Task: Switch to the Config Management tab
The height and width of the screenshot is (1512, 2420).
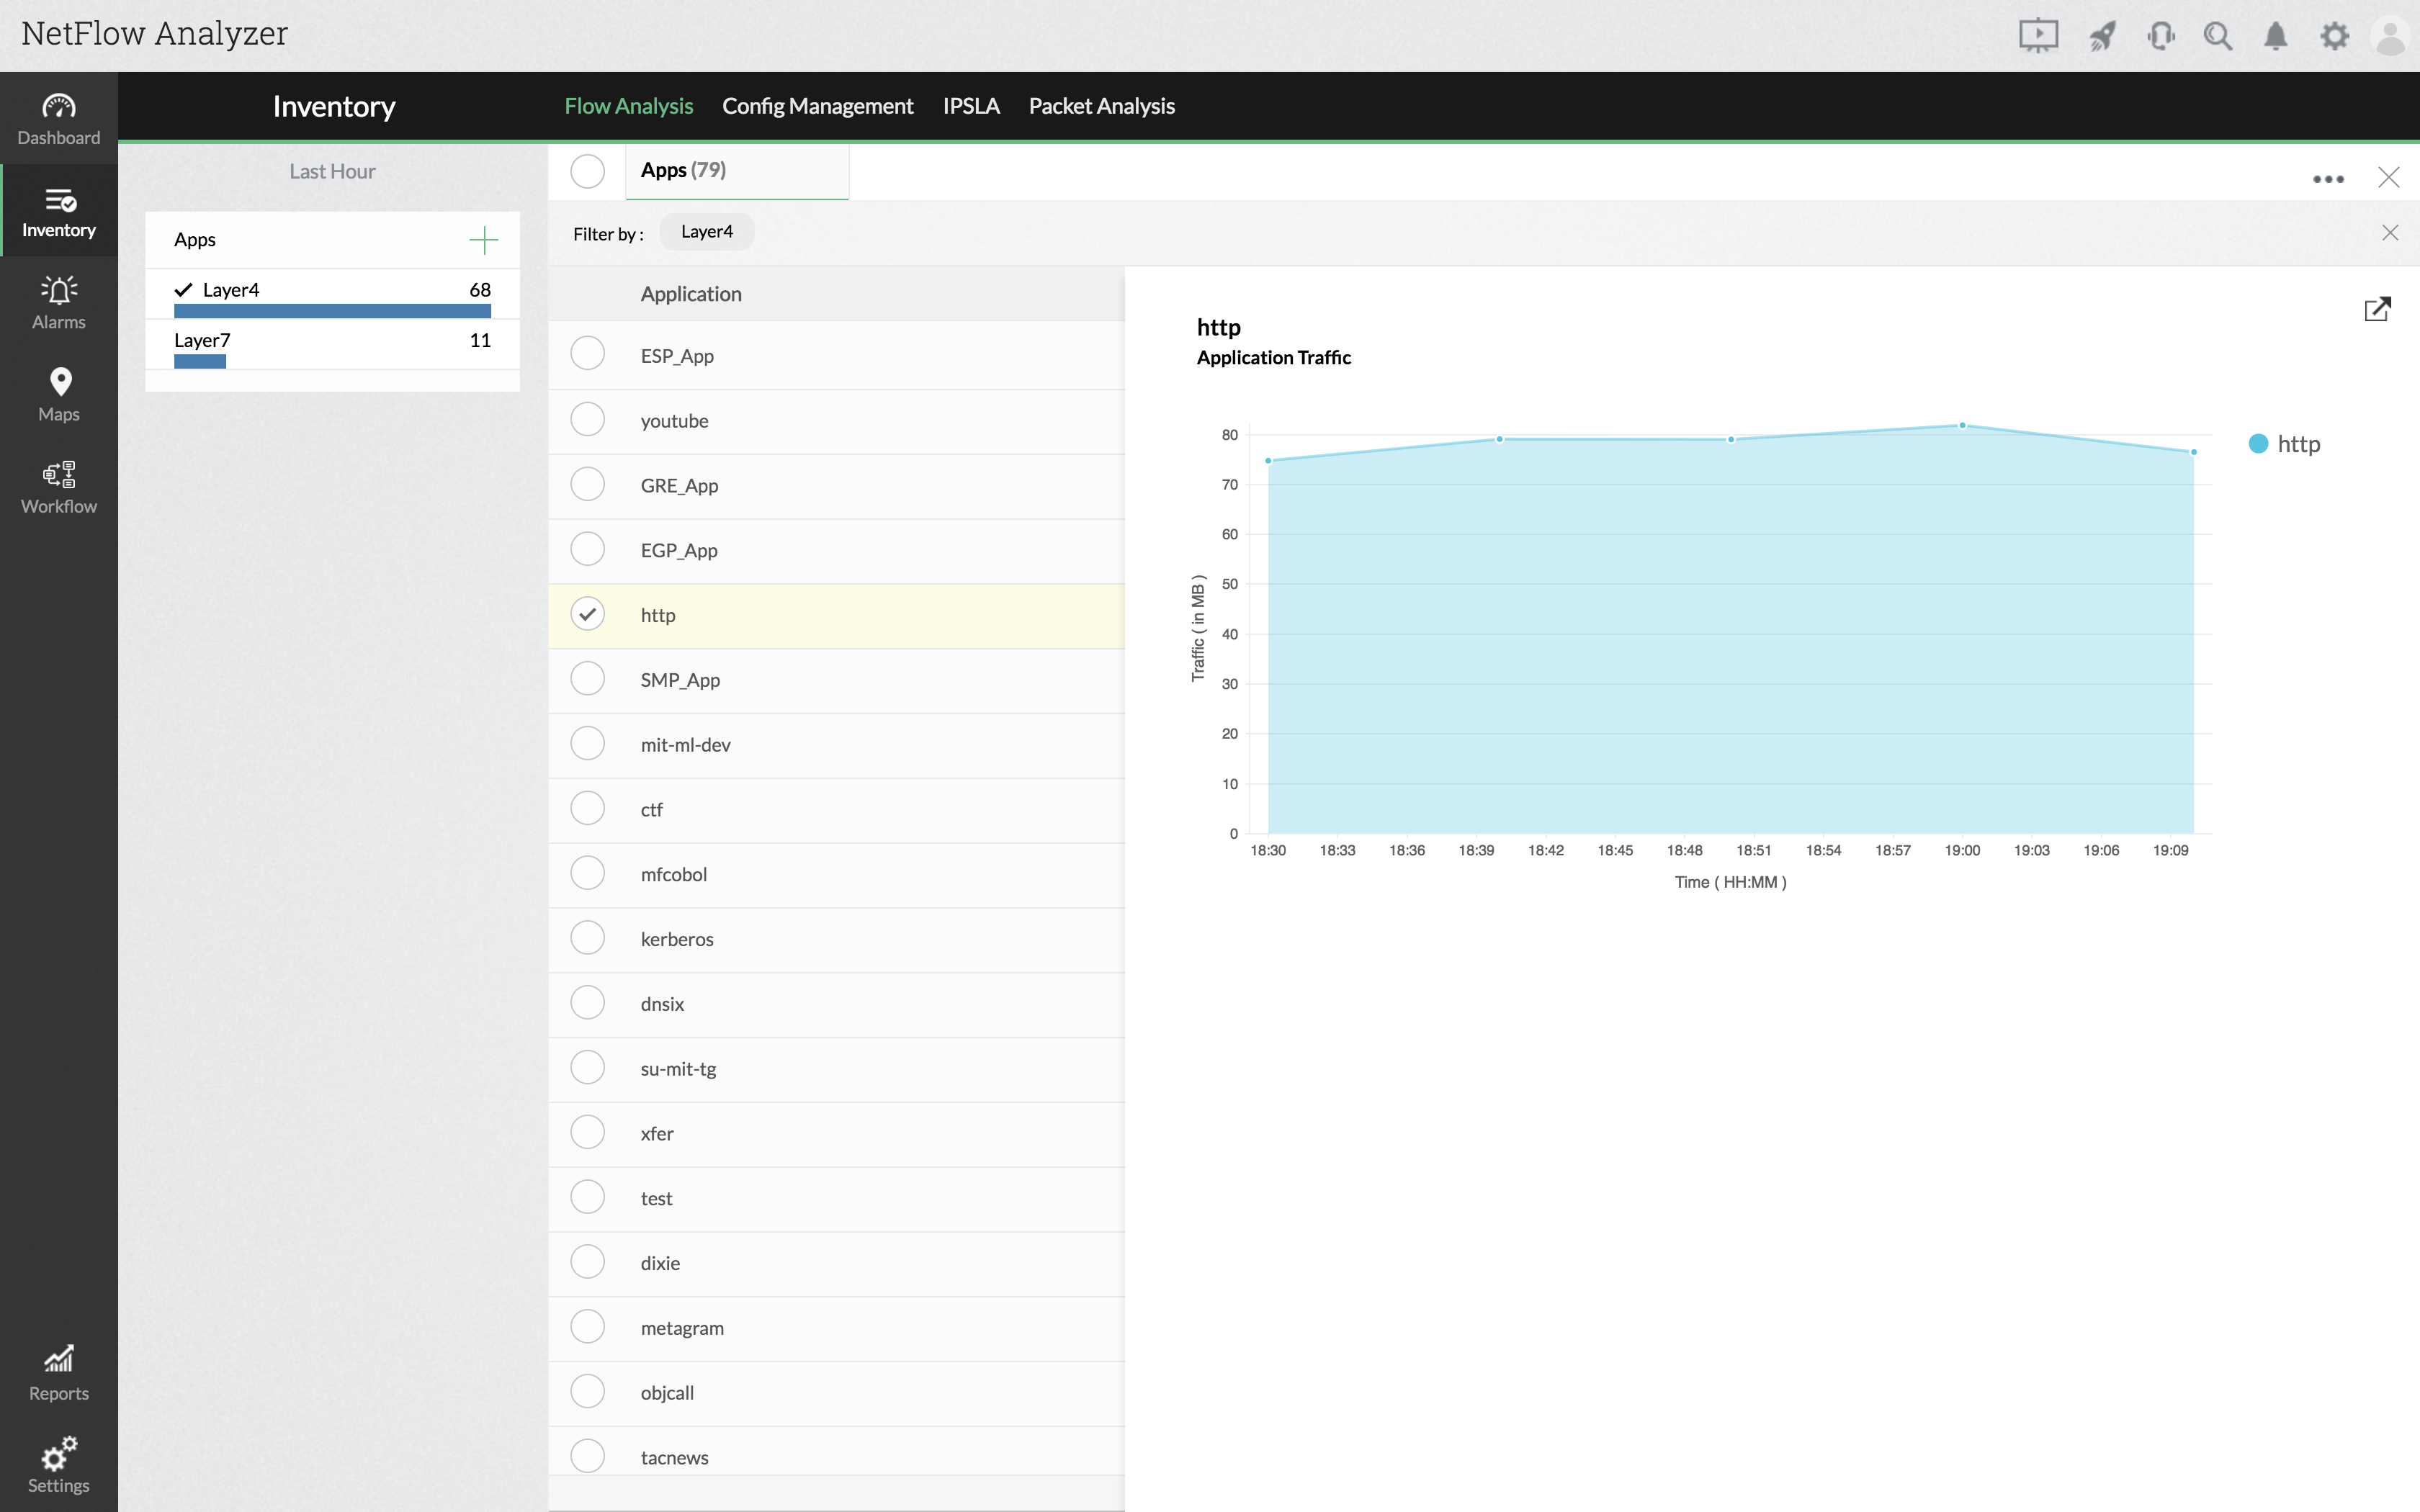Action: tap(817, 106)
